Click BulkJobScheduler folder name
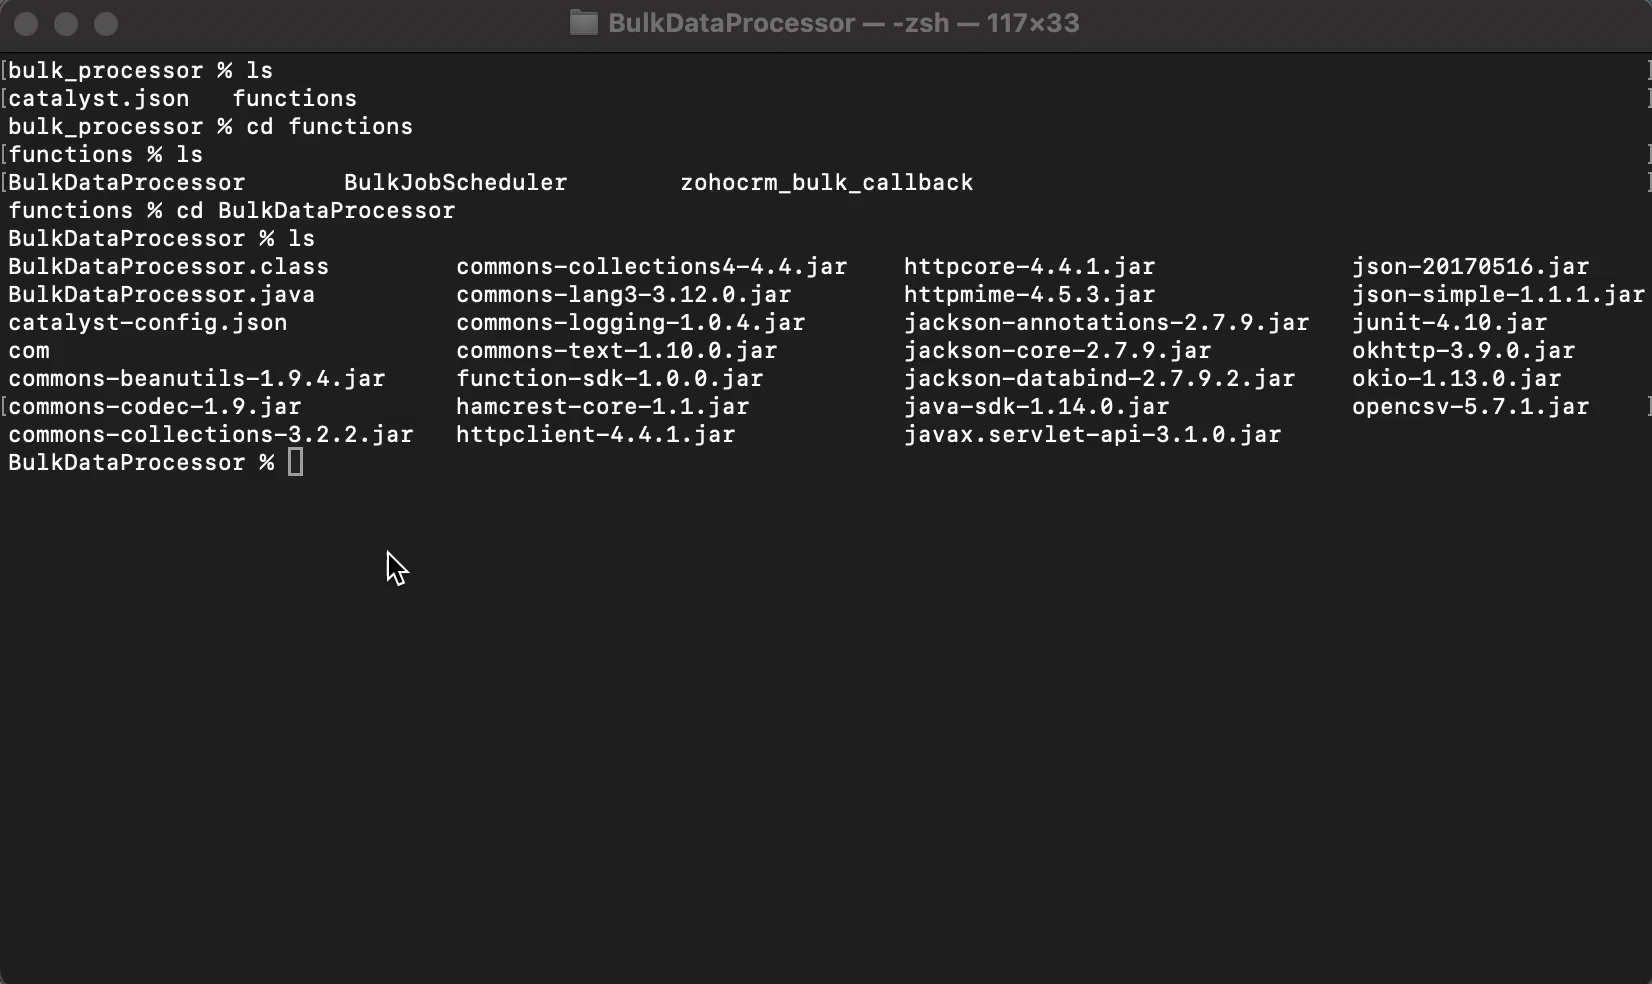 tap(455, 183)
